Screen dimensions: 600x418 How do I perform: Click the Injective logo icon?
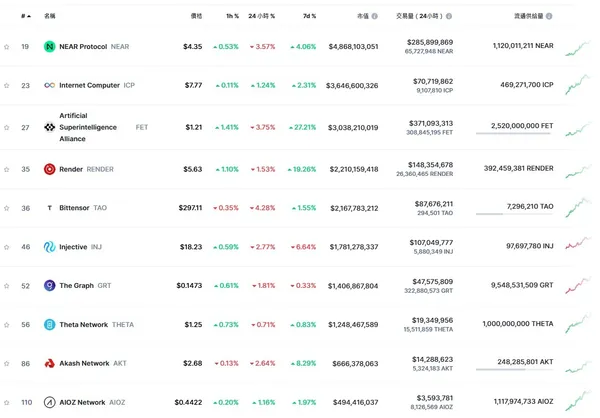(x=50, y=247)
